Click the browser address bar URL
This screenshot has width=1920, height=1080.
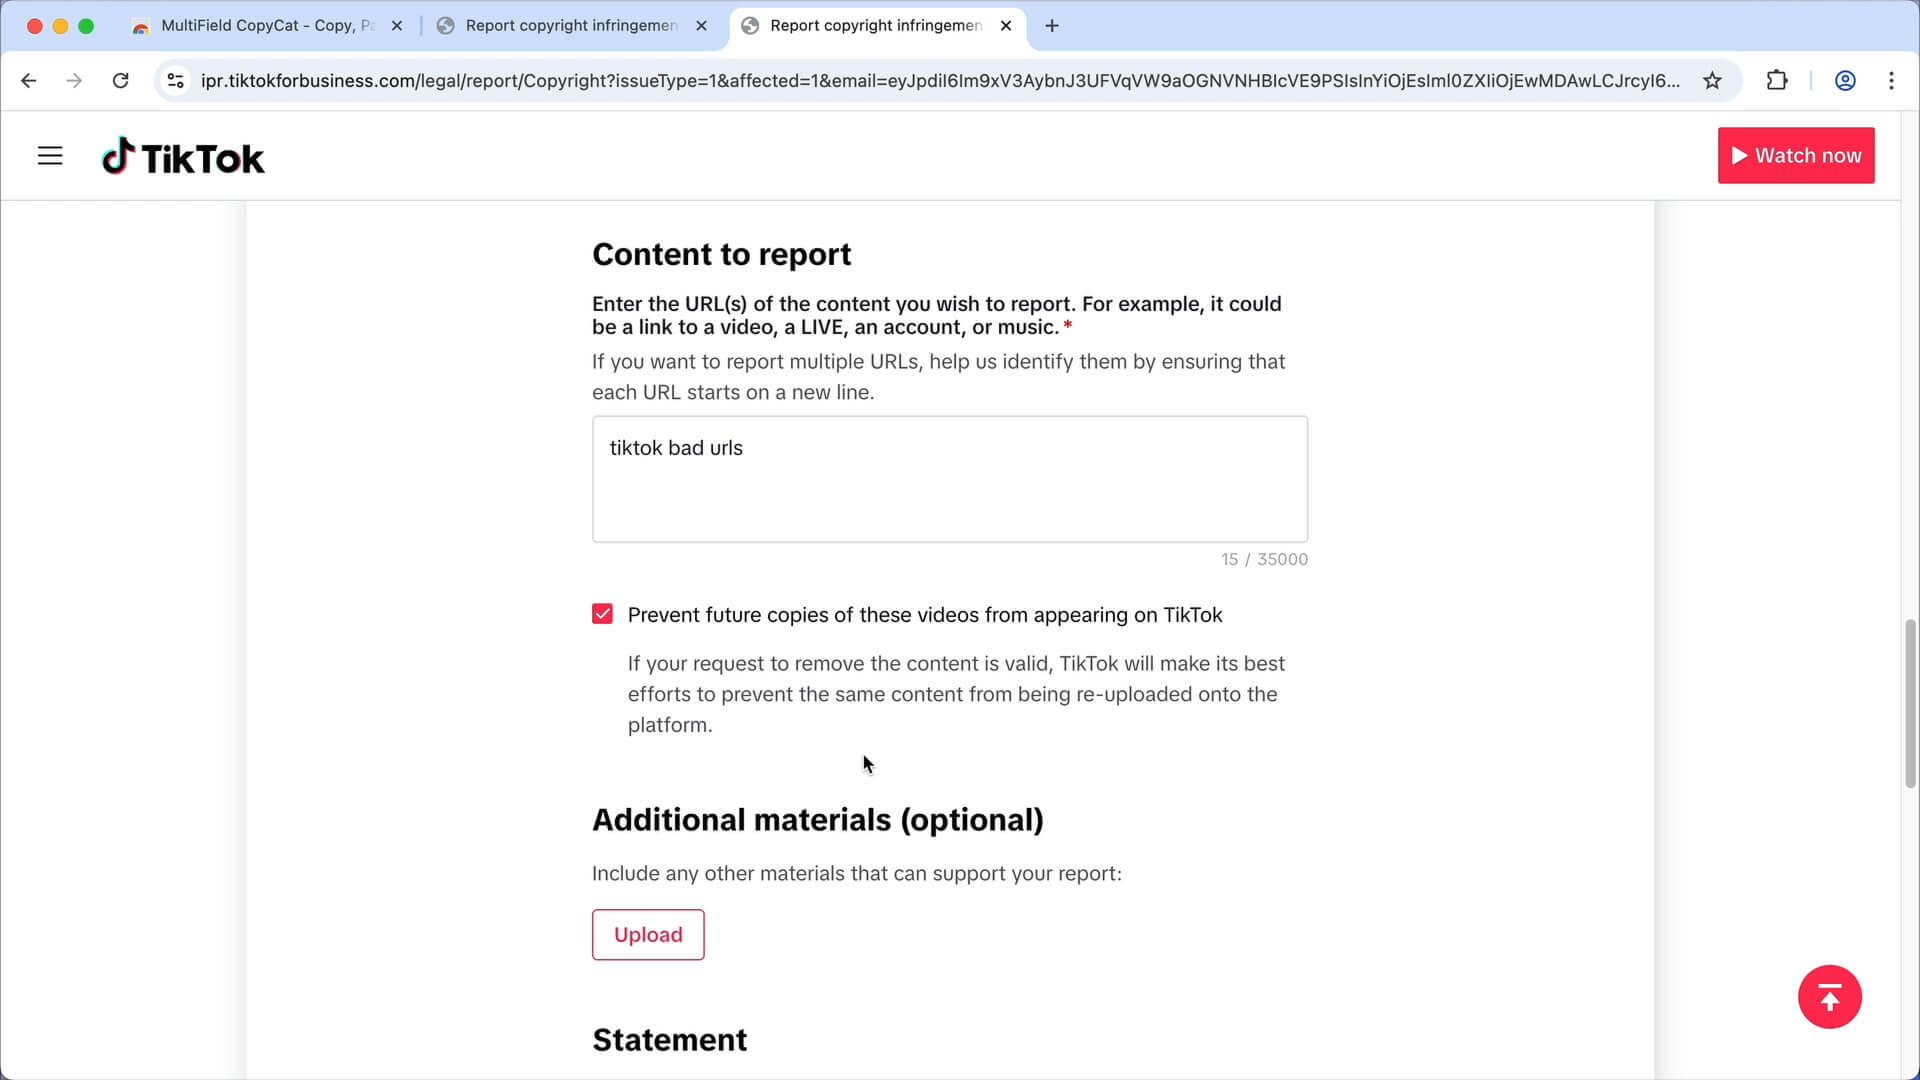coord(940,81)
